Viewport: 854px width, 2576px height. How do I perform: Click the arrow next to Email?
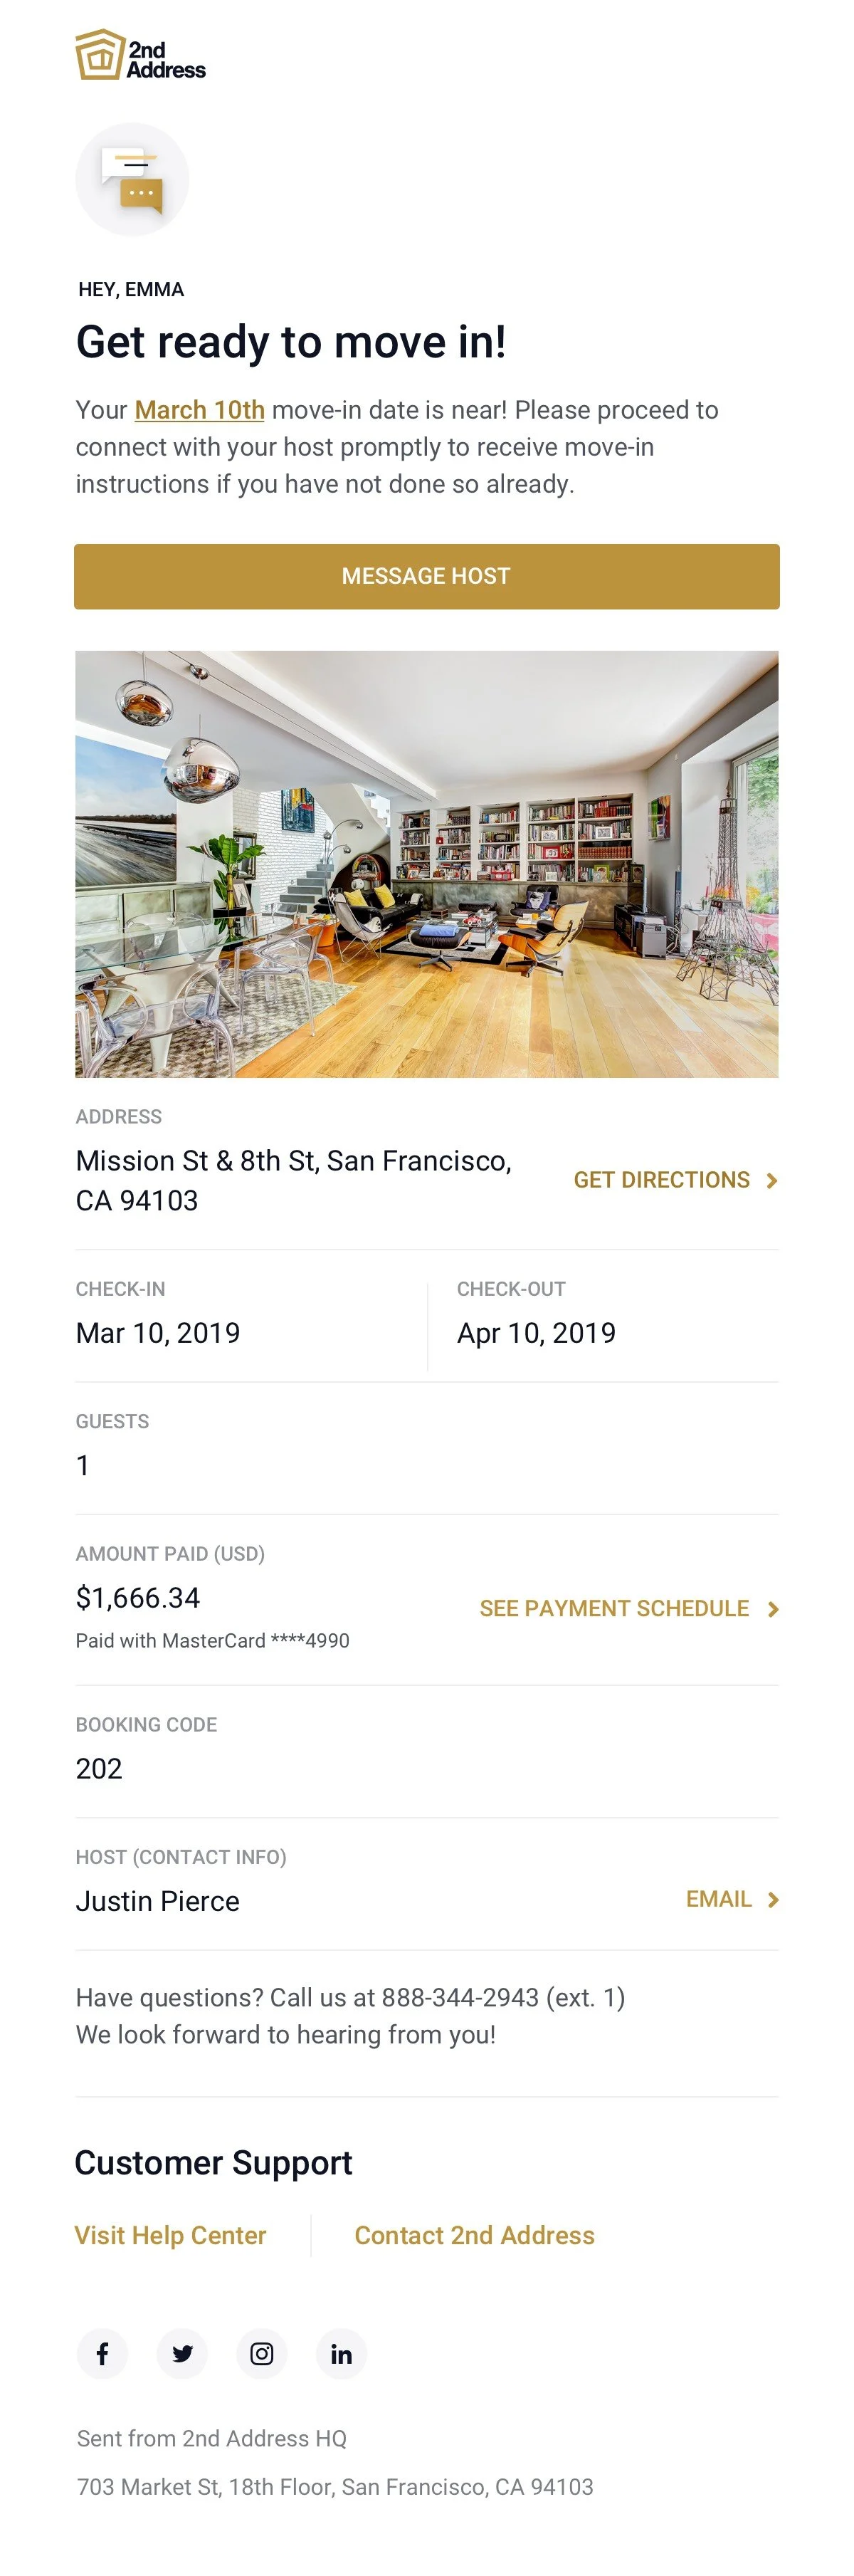(x=772, y=1899)
